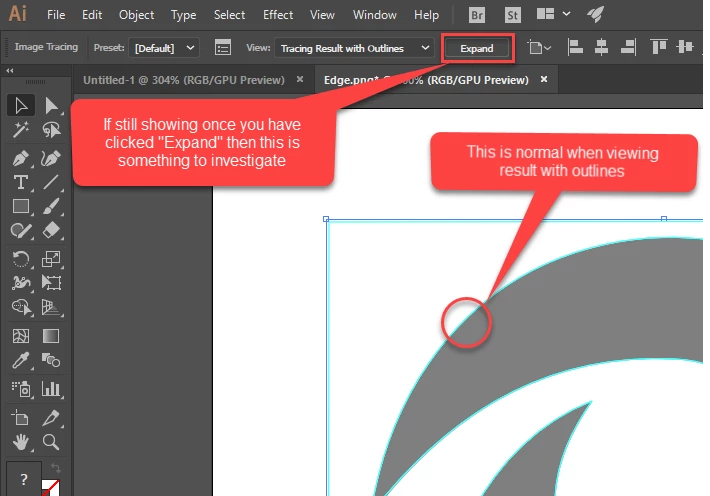
Task: Select the Artboard tool
Action: click(21, 418)
